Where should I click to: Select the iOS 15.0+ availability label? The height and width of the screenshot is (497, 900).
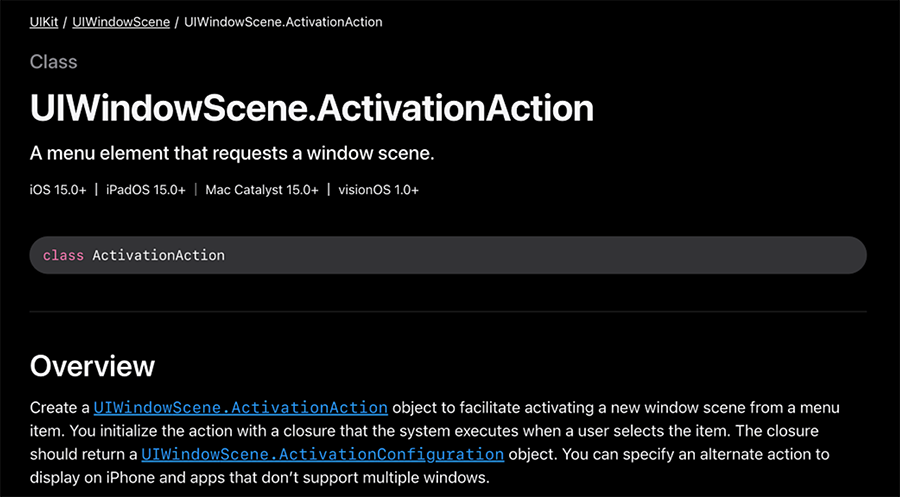click(x=58, y=190)
